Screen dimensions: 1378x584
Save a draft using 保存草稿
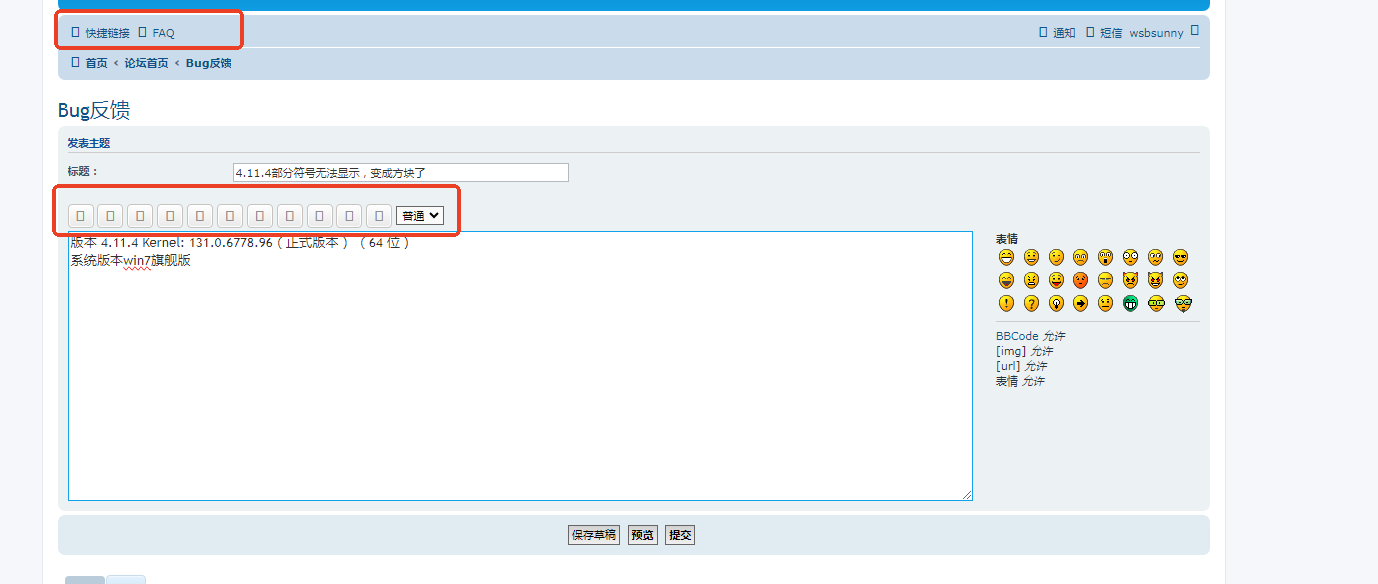tap(593, 534)
